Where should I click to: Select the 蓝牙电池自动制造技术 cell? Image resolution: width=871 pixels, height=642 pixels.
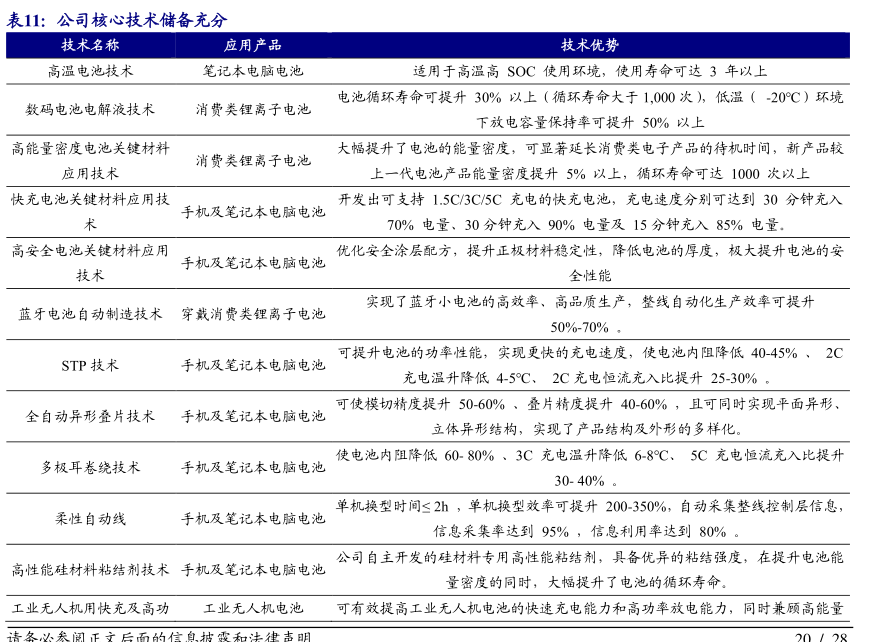click(90, 313)
